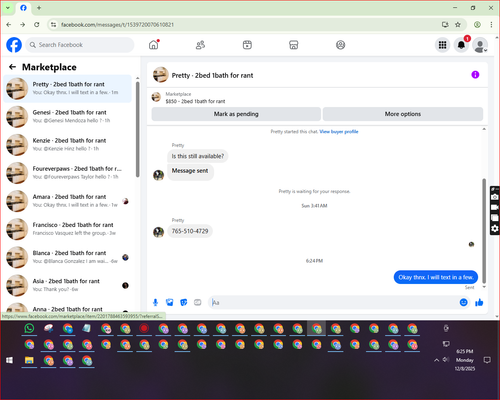Screen dimensions: 500x400
Task: Click the side toolbar settings gear
Action: [x=495, y=228]
